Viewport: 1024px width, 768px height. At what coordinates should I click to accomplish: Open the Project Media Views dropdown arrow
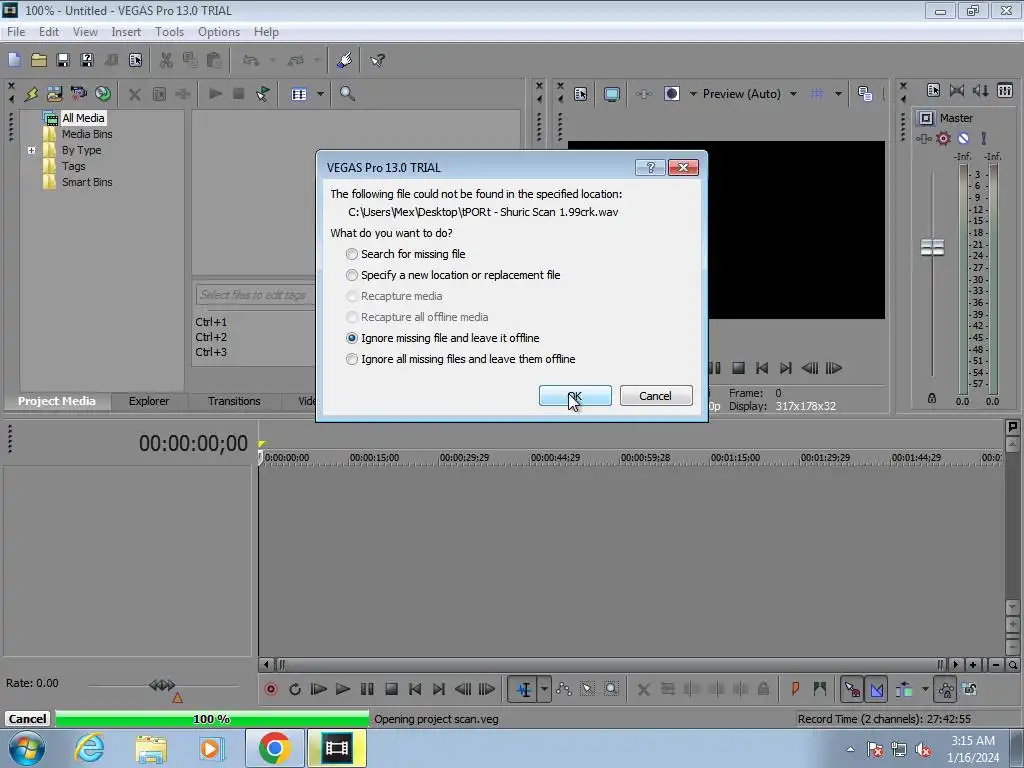click(x=320, y=94)
